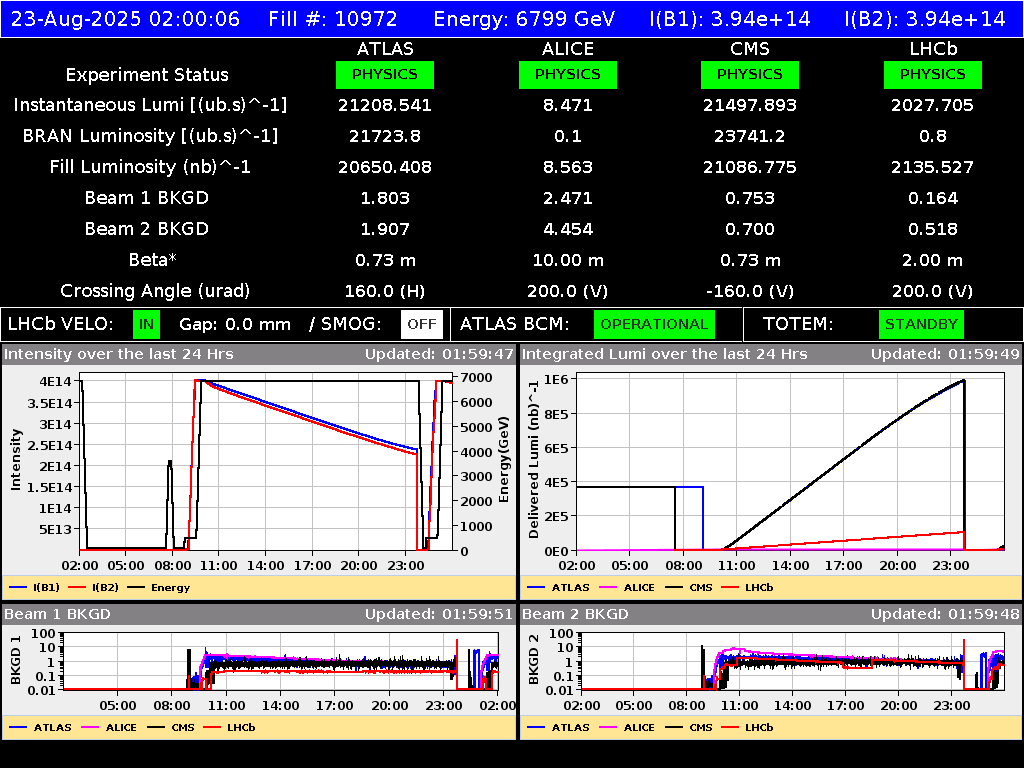
Task: Select the Updated: 01:59:47 timestamp
Action: click(x=440, y=354)
